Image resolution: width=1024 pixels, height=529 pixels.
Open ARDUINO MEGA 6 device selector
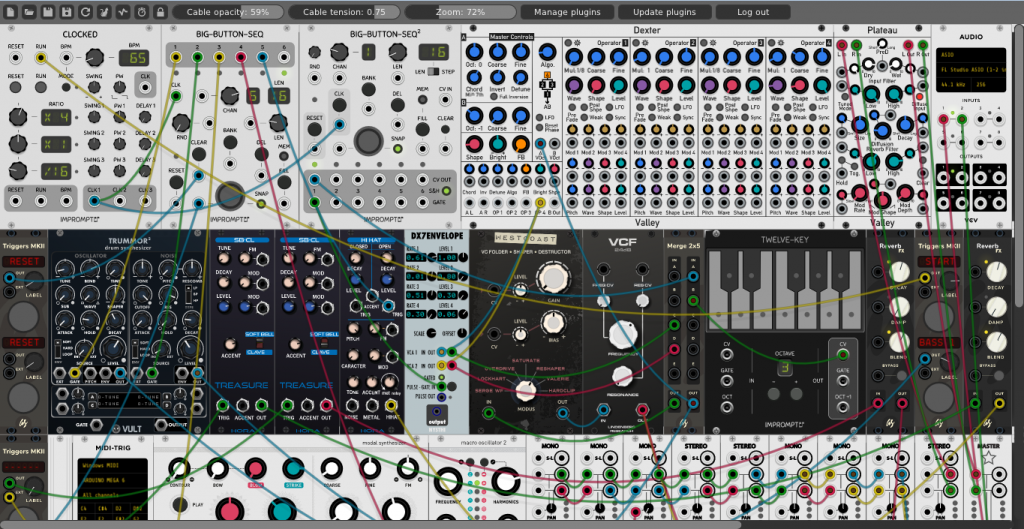click(x=112, y=480)
